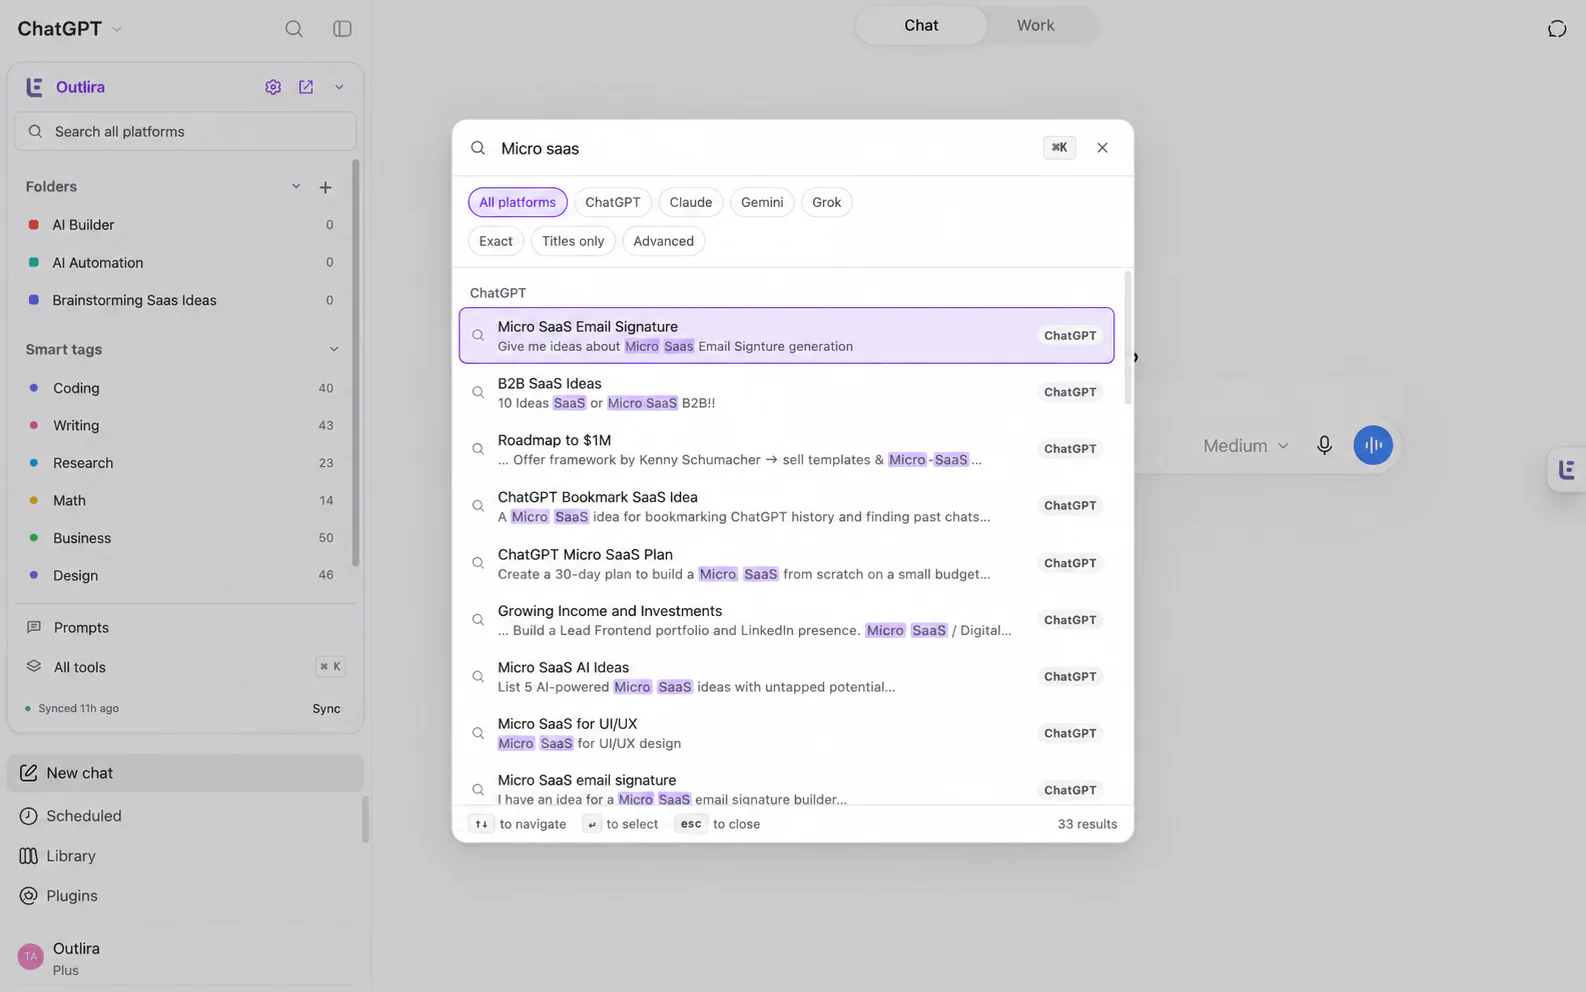Screen dimensions: 1586x992
Task: Collapse the Outlira panel chevron
Action: click(339, 87)
